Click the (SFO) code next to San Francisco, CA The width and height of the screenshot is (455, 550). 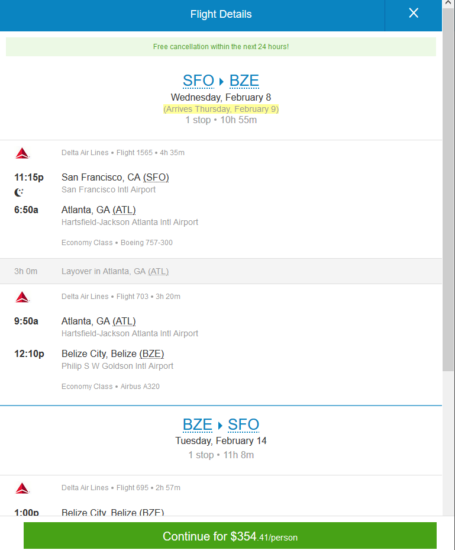click(156, 177)
